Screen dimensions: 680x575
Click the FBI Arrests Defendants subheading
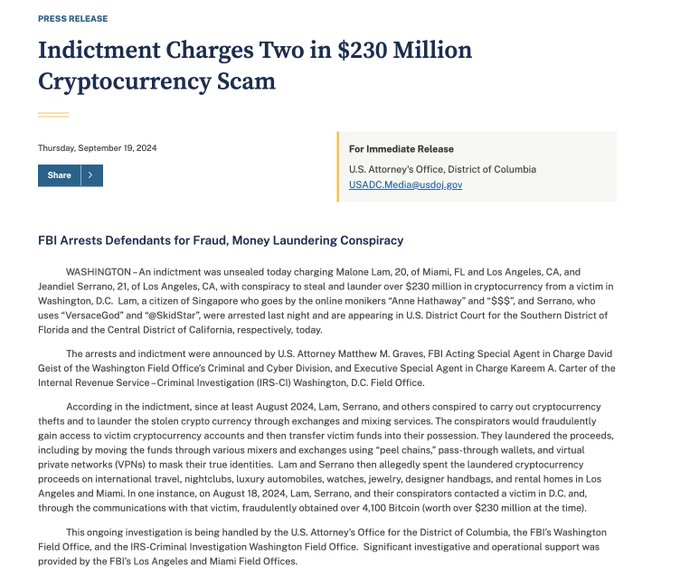[x=221, y=240]
